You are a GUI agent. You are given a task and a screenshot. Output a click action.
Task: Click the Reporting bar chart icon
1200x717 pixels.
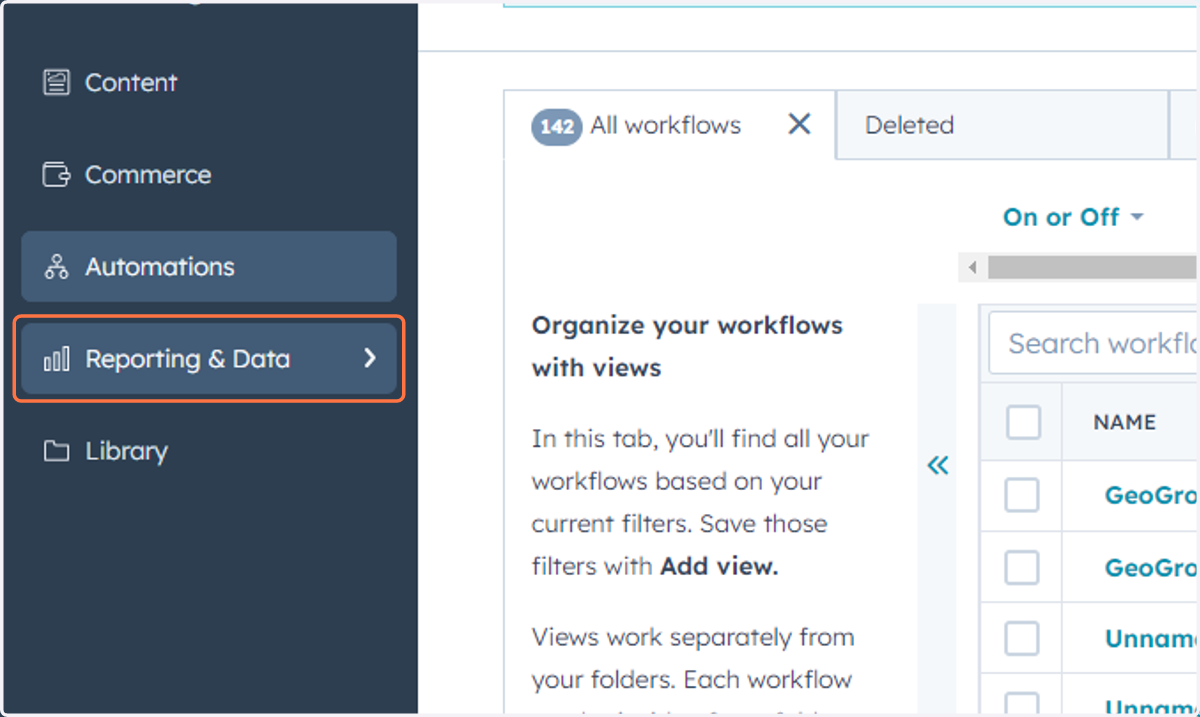click(x=57, y=359)
